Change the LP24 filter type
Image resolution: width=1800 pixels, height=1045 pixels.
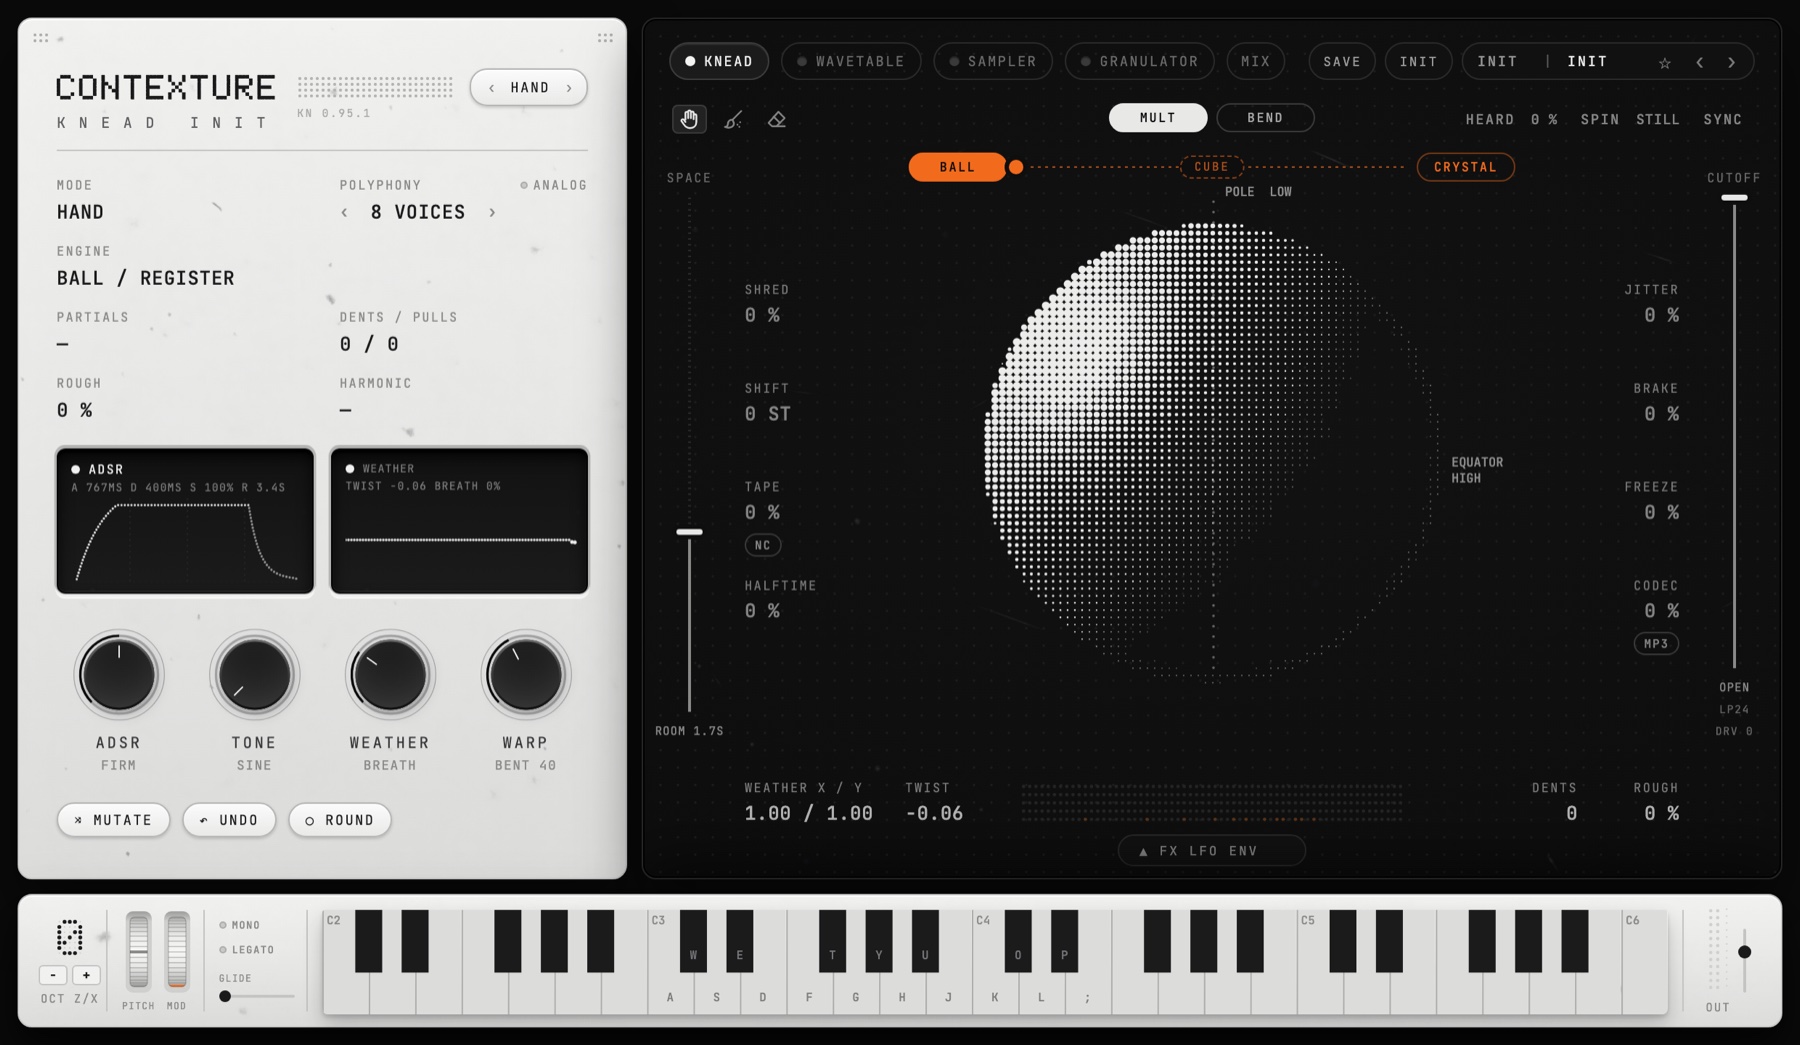click(1734, 709)
